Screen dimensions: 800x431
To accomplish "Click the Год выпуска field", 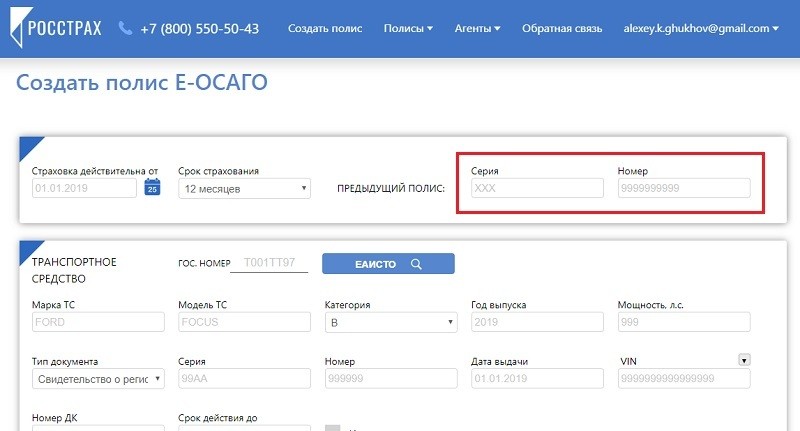I will point(537,323).
